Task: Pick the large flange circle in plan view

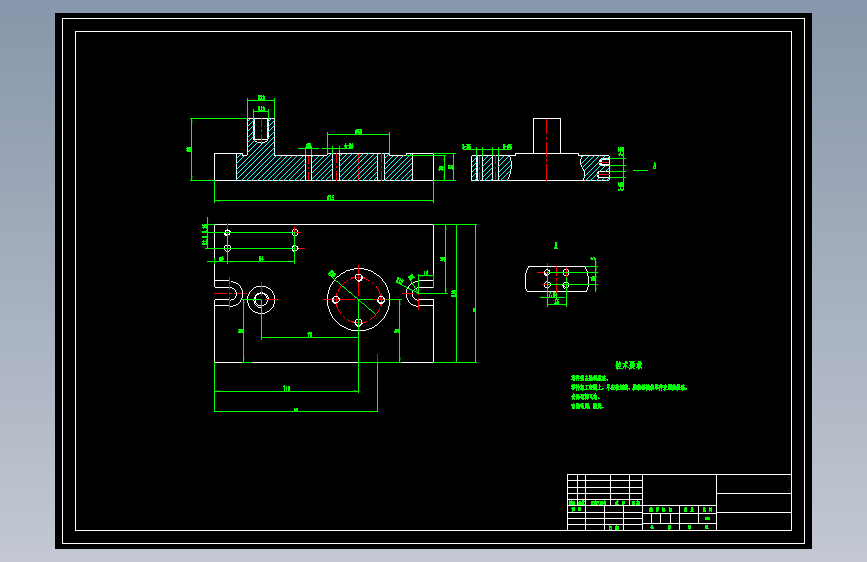Action: point(358,300)
